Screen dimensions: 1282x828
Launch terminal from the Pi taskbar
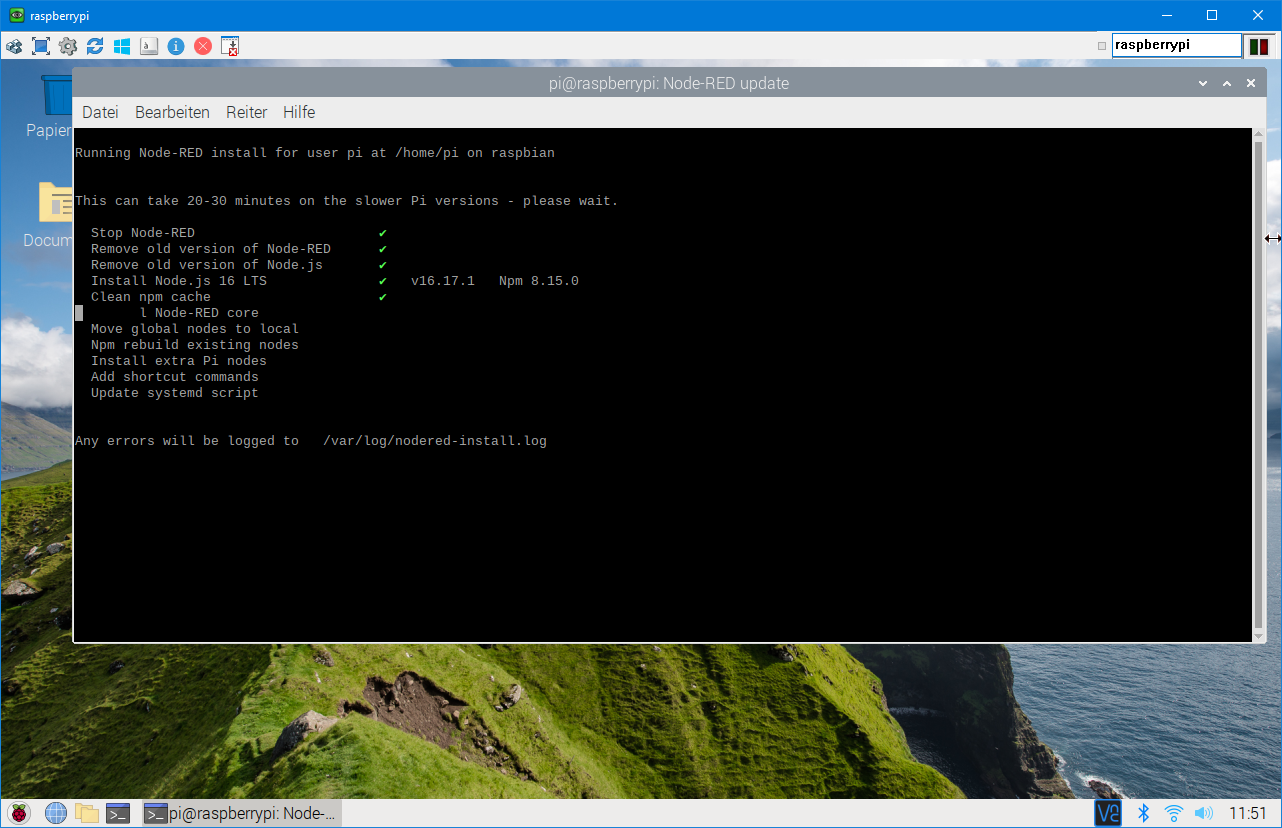coord(119,813)
